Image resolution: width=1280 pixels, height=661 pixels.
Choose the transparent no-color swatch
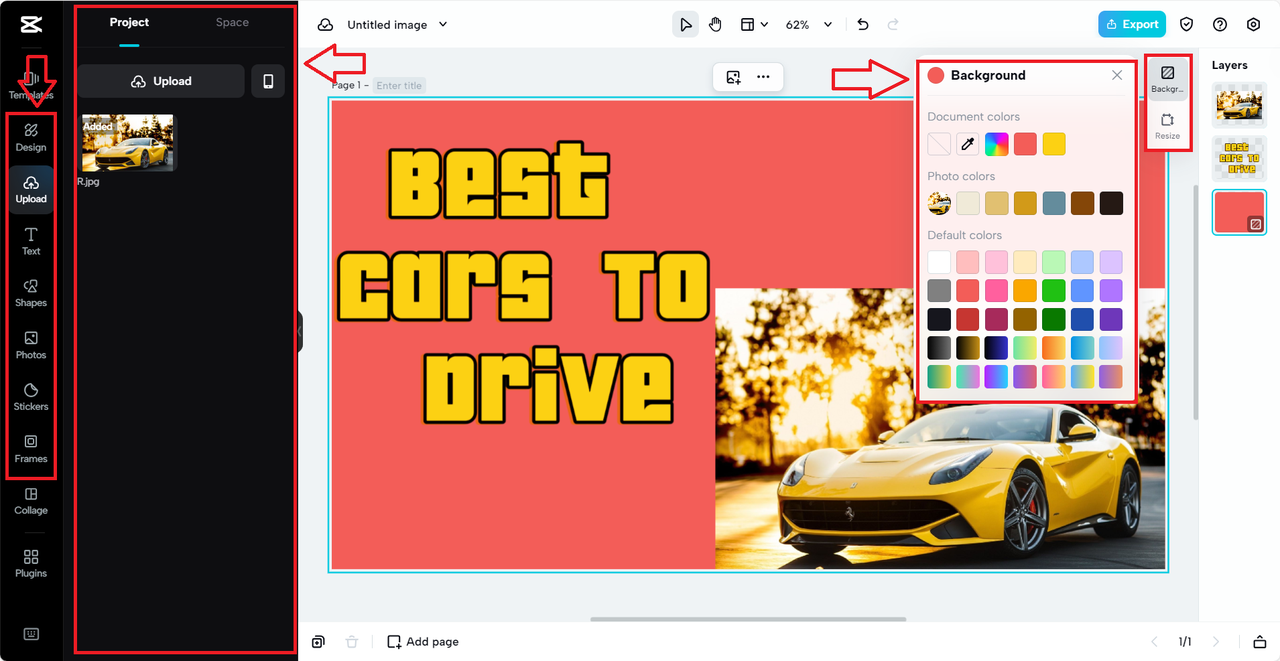click(x=939, y=144)
